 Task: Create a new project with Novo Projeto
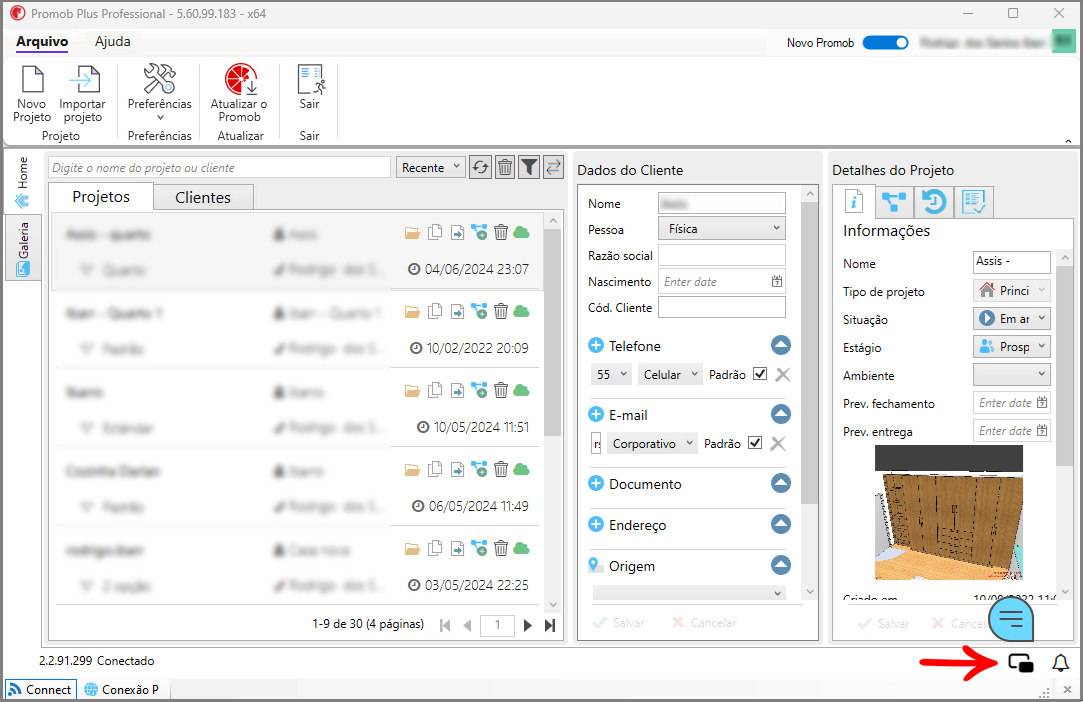point(32,94)
